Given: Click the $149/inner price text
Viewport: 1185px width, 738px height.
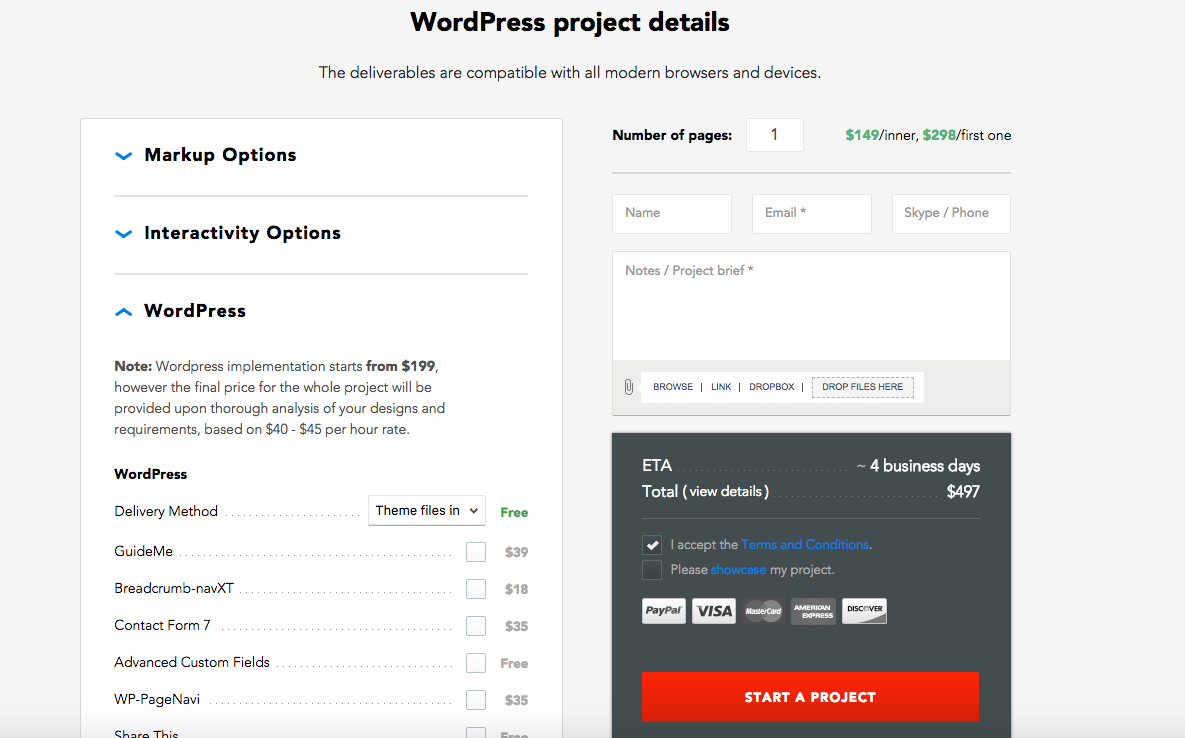Looking at the screenshot, I should (x=880, y=135).
